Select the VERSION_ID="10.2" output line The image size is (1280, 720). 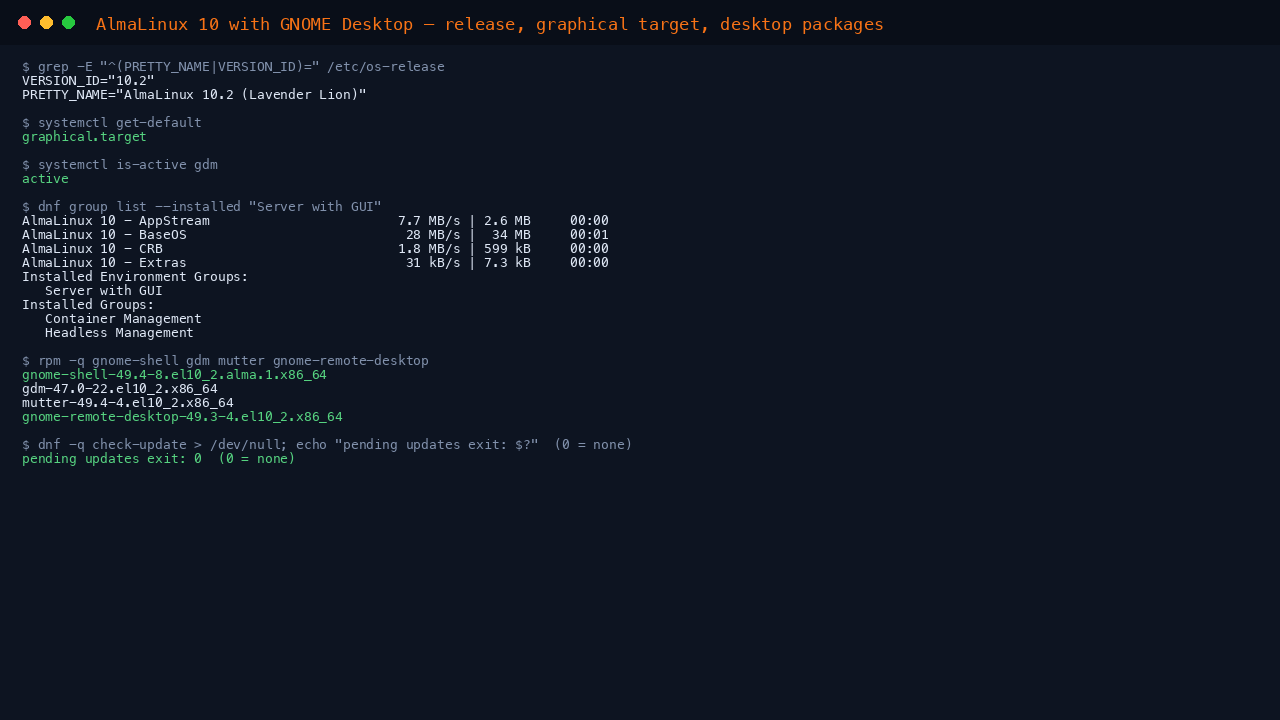[x=88, y=81]
